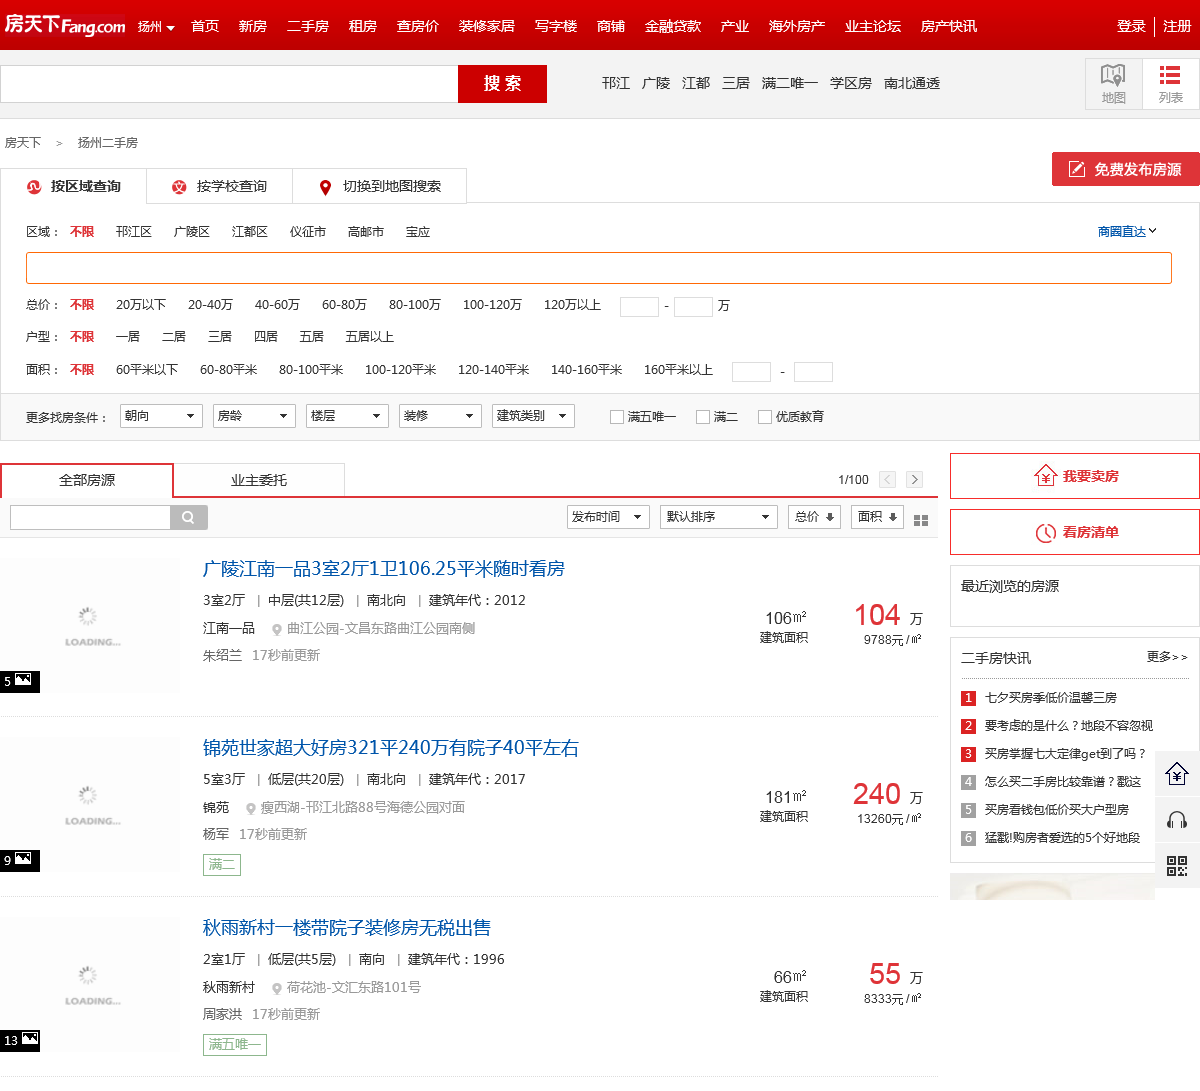
Task: Check the 优质教育 checkbox
Action: click(x=765, y=417)
